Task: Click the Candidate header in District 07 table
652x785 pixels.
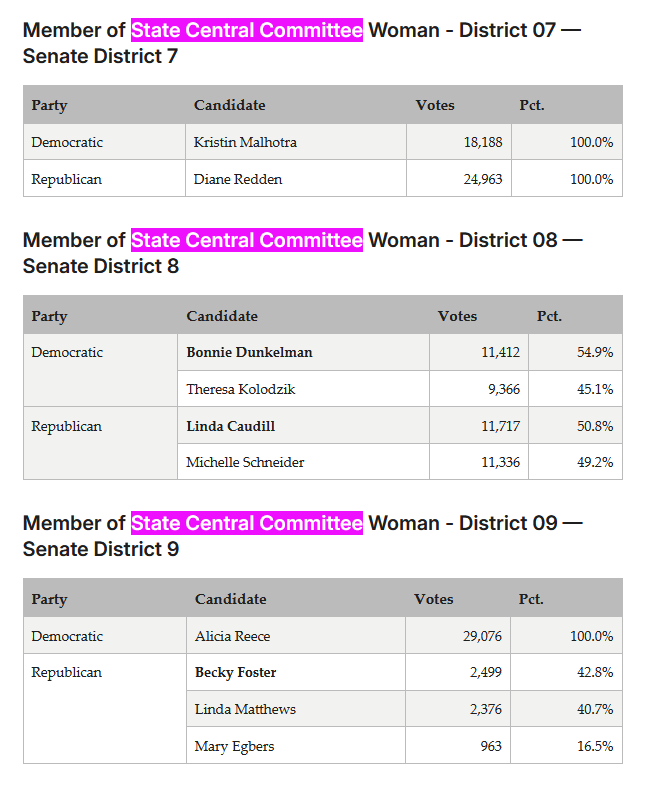Action: 229,105
